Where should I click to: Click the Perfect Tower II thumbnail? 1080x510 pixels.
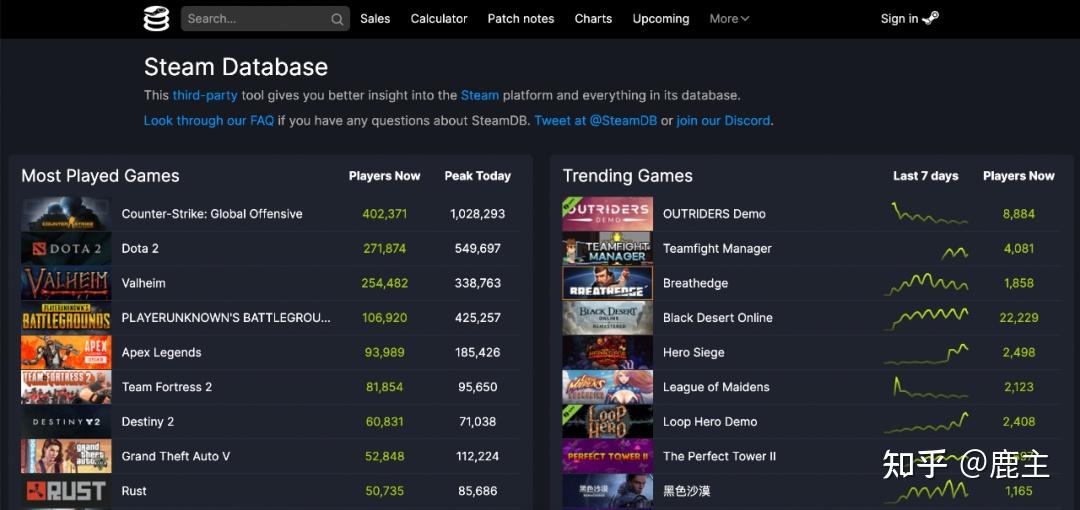click(x=608, y=456)
